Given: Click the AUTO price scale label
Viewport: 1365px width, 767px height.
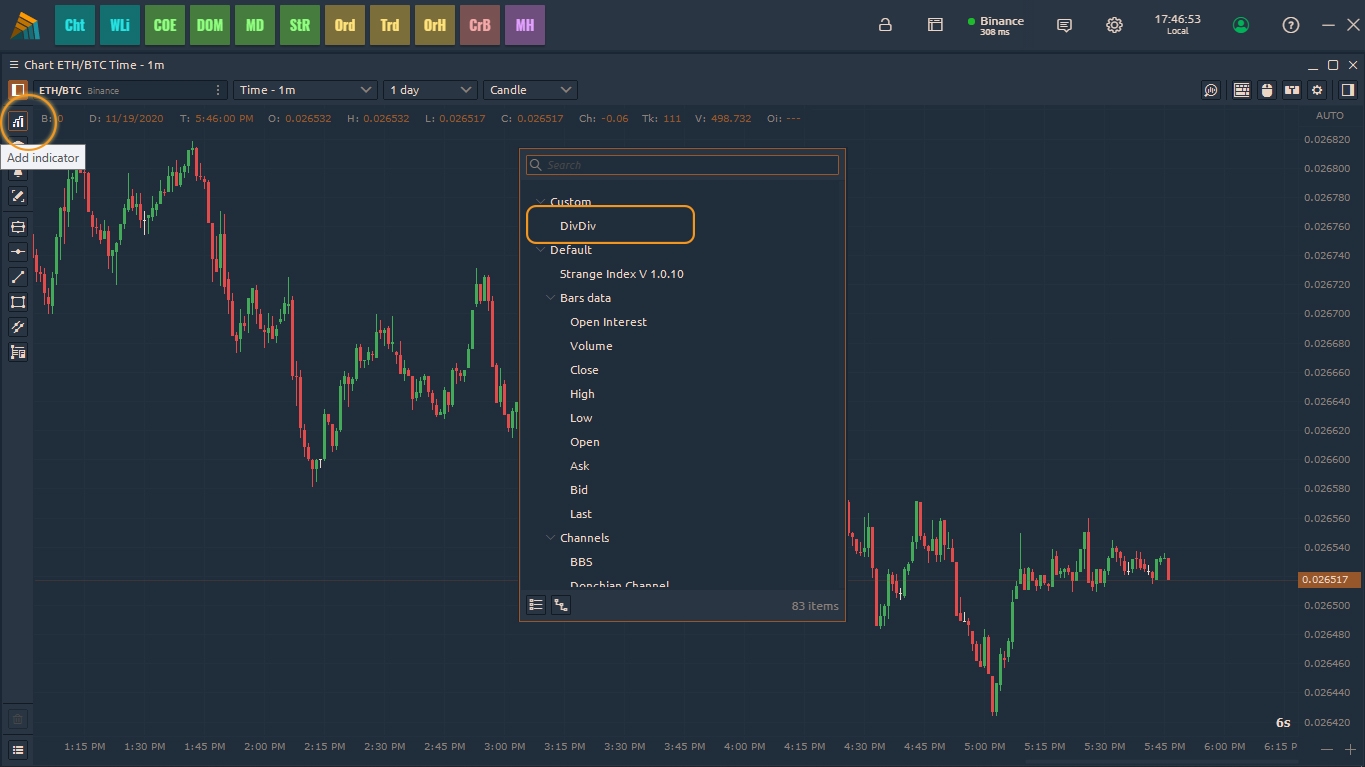Looking at the screenshot, I should pos(1329,116).
